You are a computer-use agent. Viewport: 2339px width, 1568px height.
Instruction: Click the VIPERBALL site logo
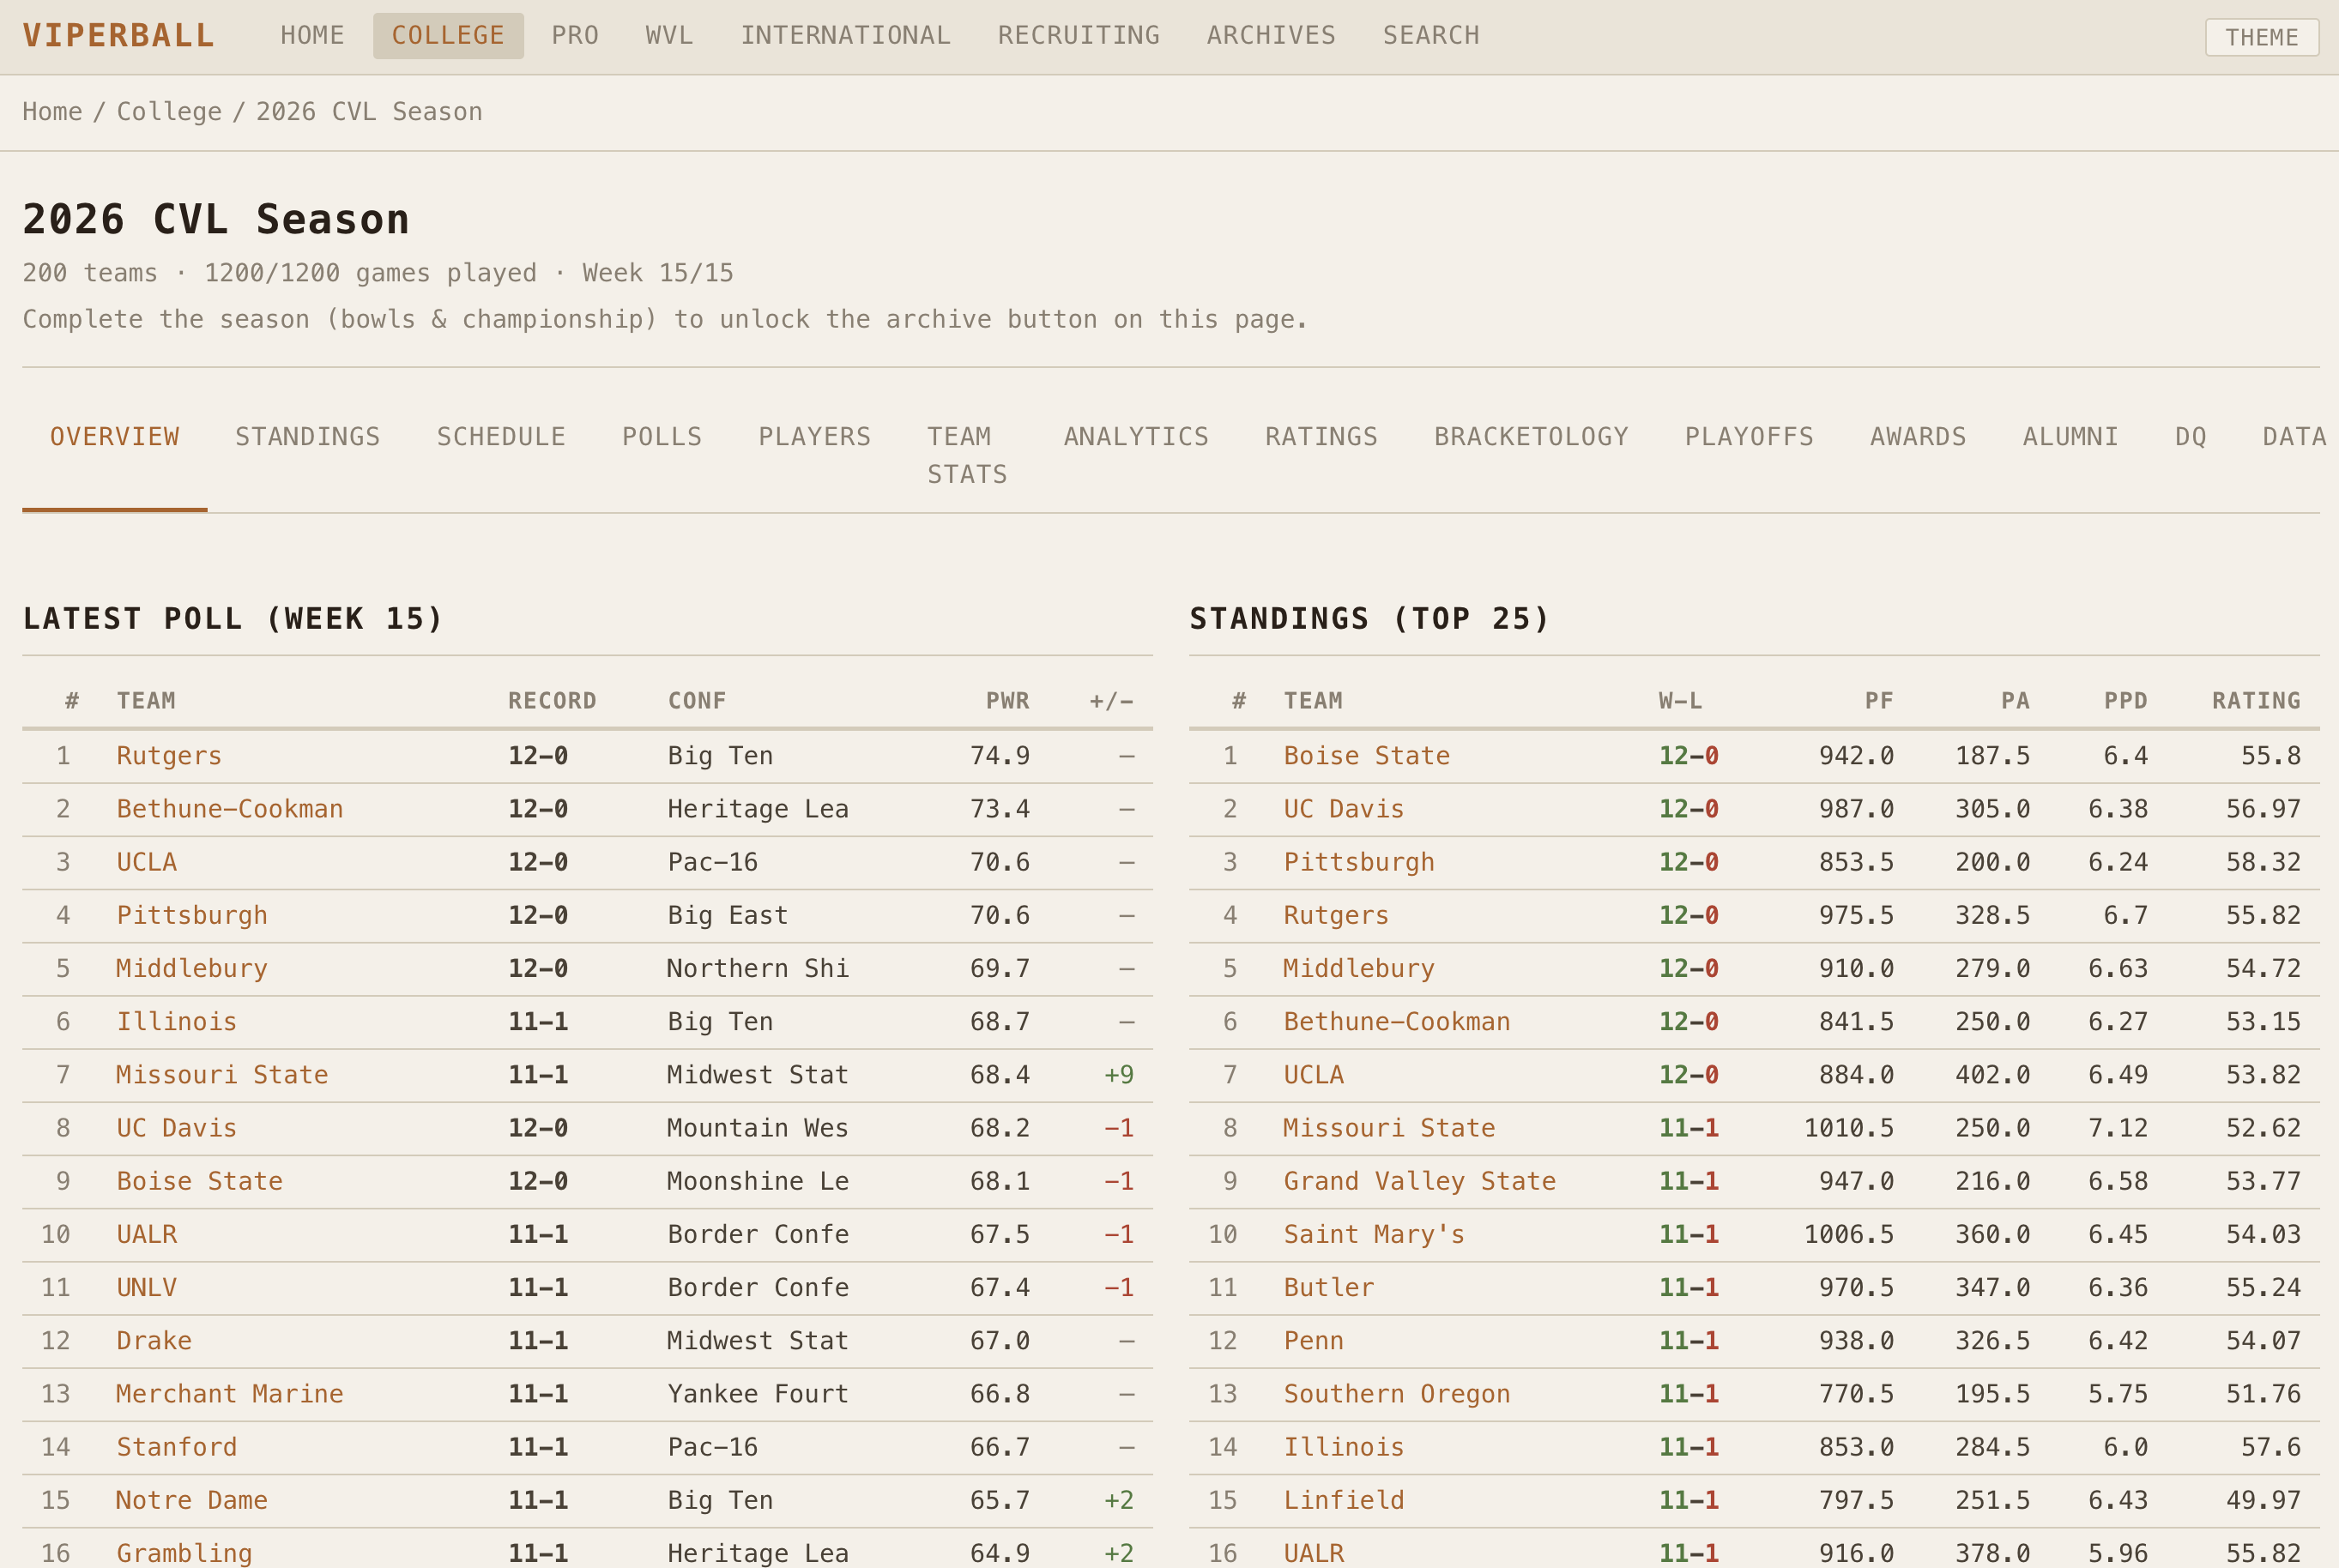tap(119, 36)
